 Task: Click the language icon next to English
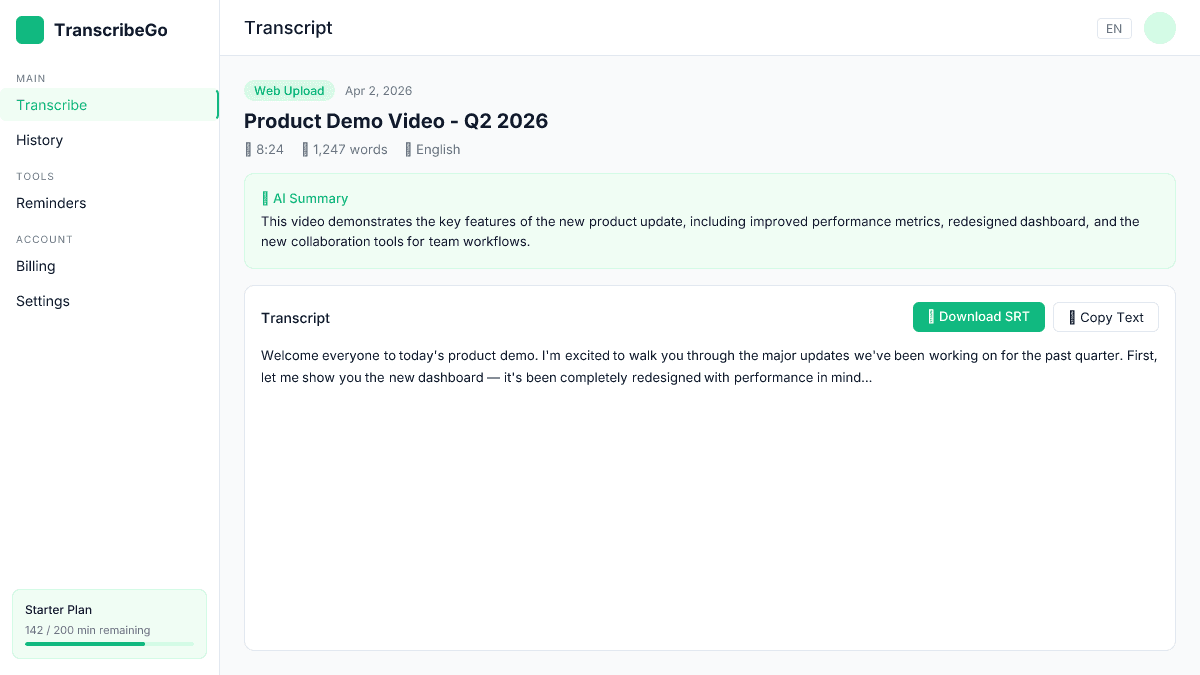(406, 149)
